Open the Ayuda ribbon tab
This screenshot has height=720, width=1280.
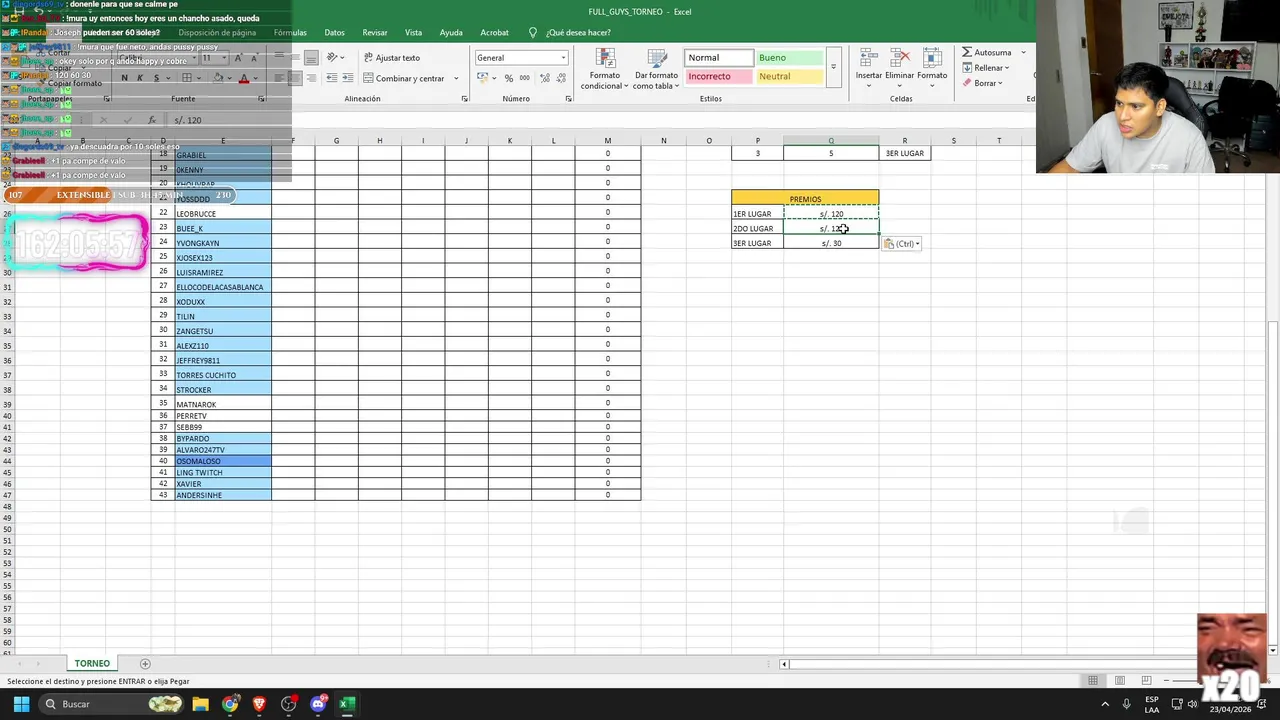tap(451, 32)
